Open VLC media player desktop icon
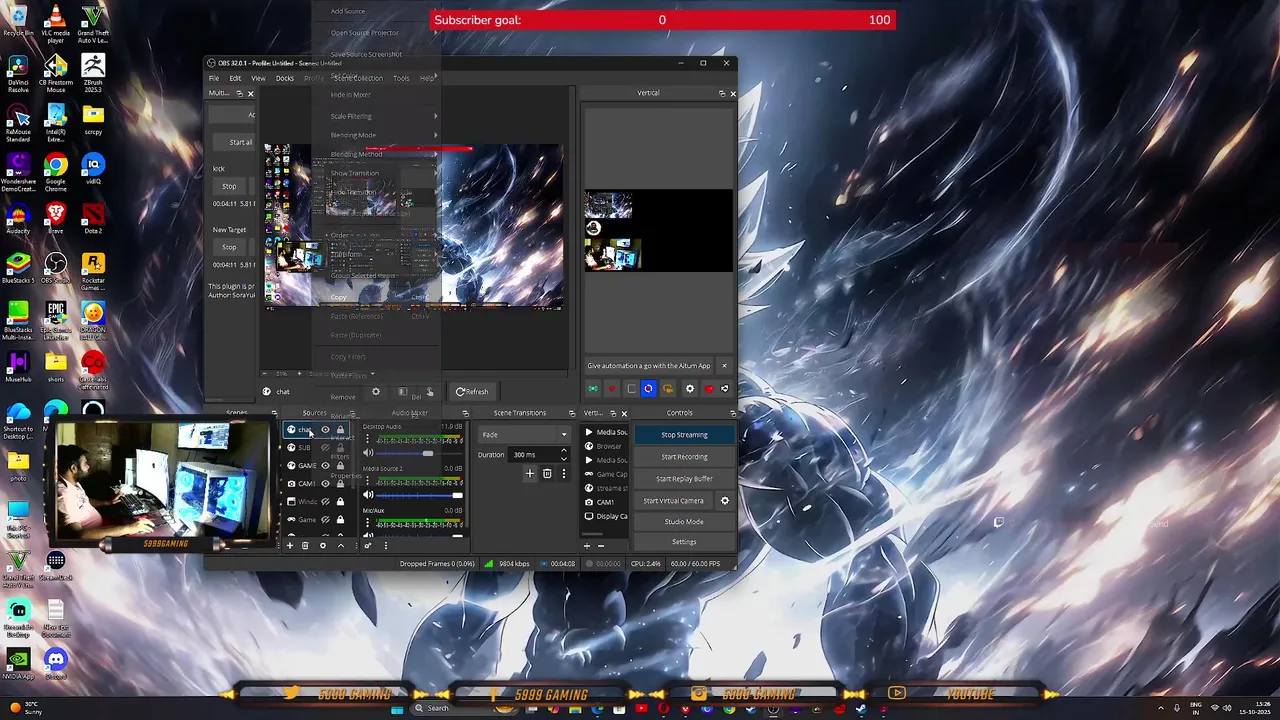This screenshot has height=720, width=1280. 56,23
